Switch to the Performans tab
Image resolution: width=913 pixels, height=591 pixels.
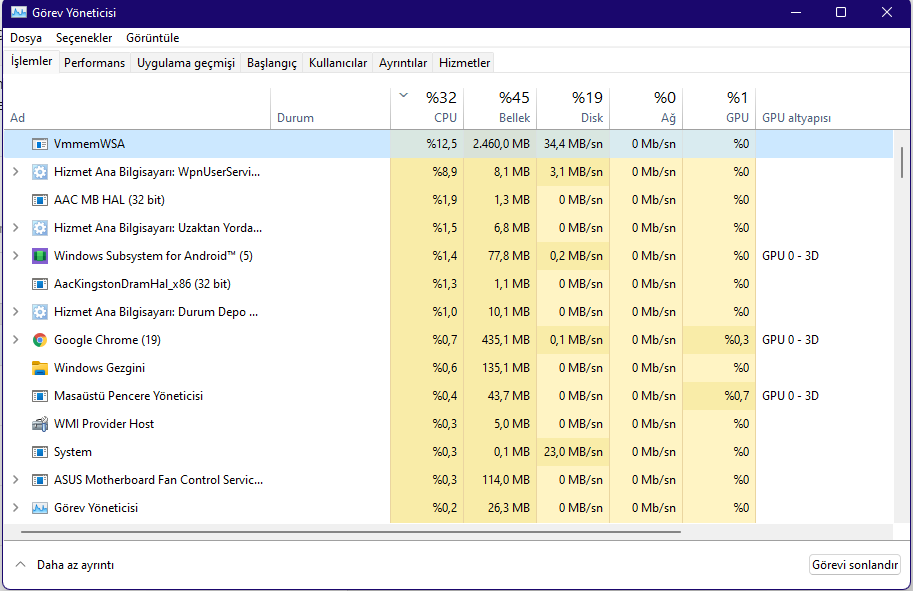(x=94, y=62)
